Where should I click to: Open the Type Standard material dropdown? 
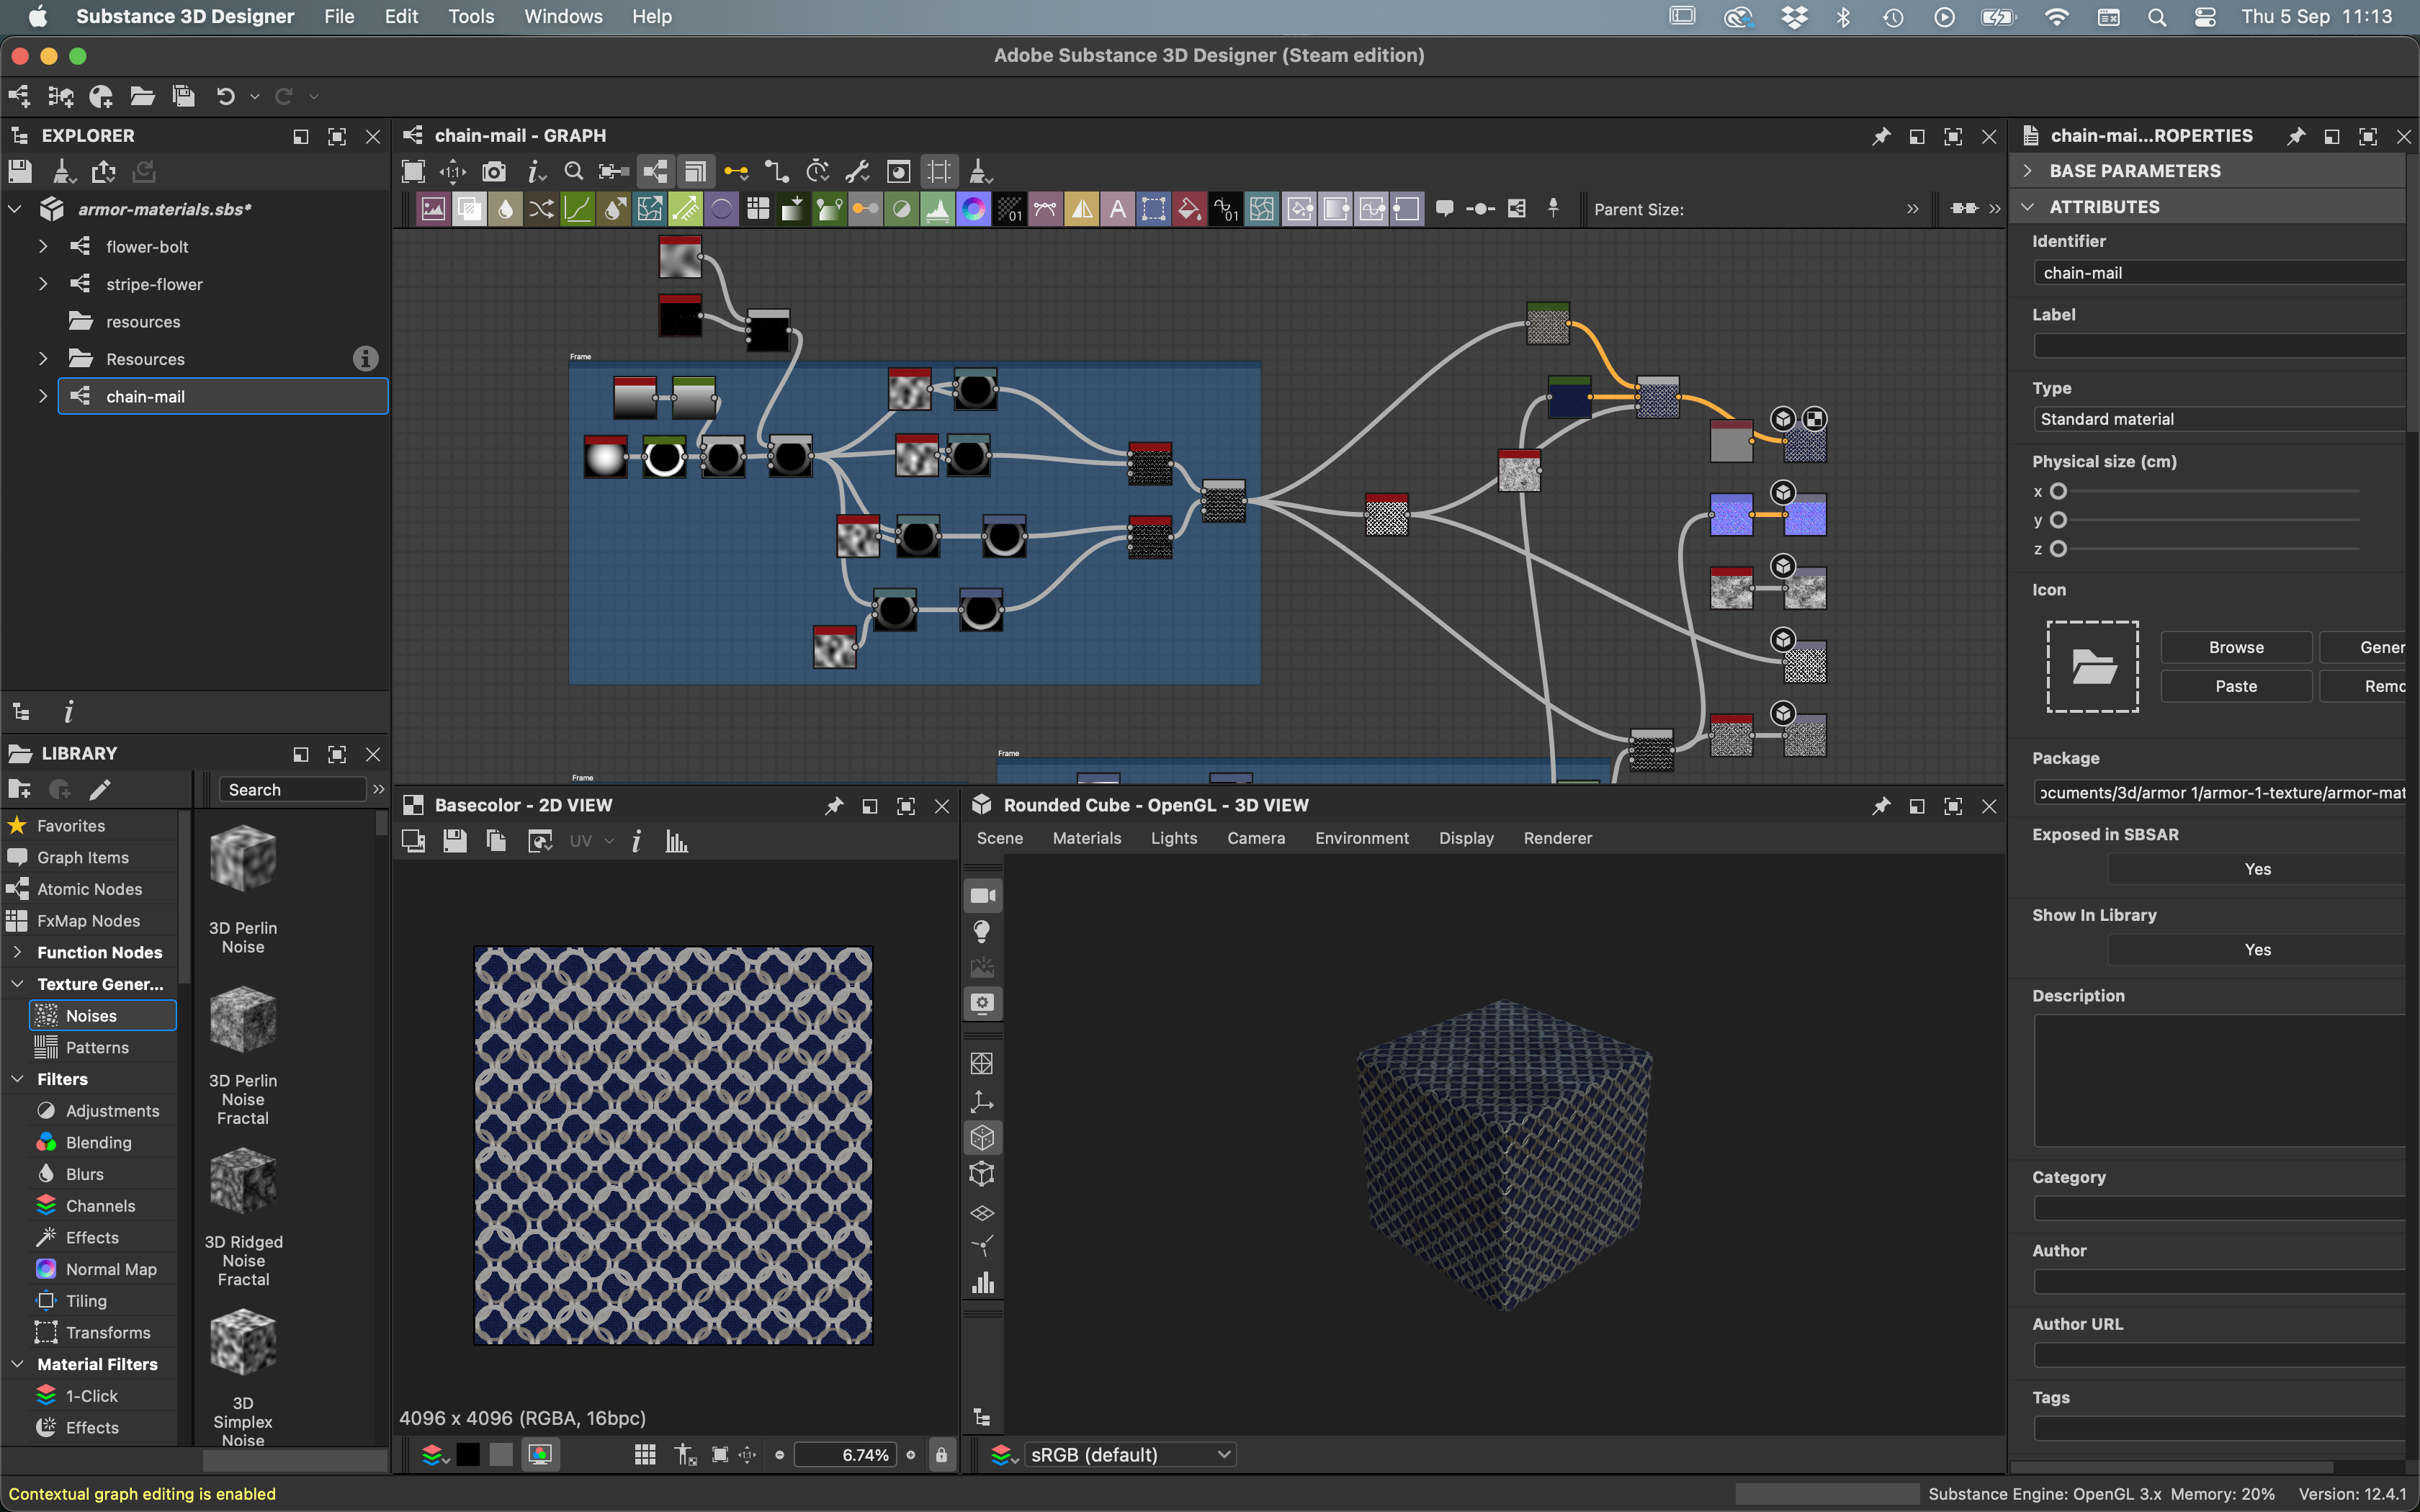coord(2218,419)
